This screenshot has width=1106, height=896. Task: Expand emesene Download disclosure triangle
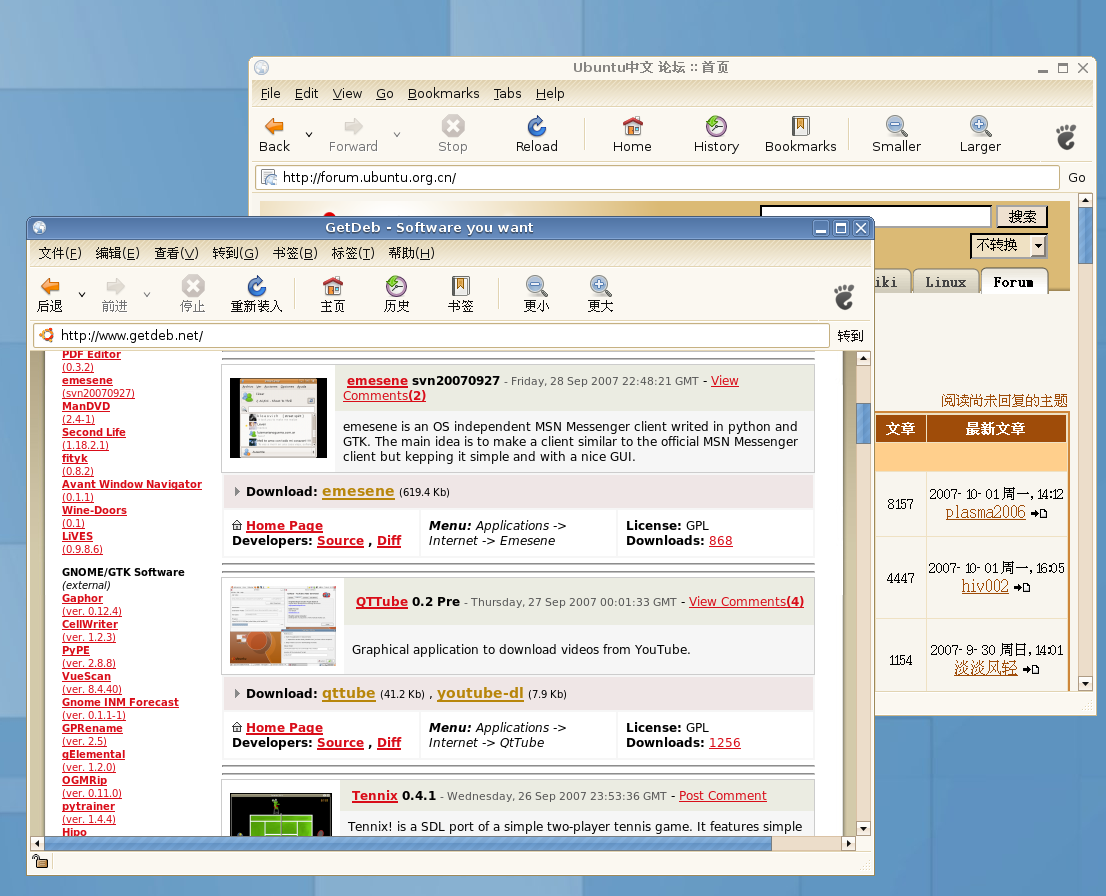click(236, 492)
